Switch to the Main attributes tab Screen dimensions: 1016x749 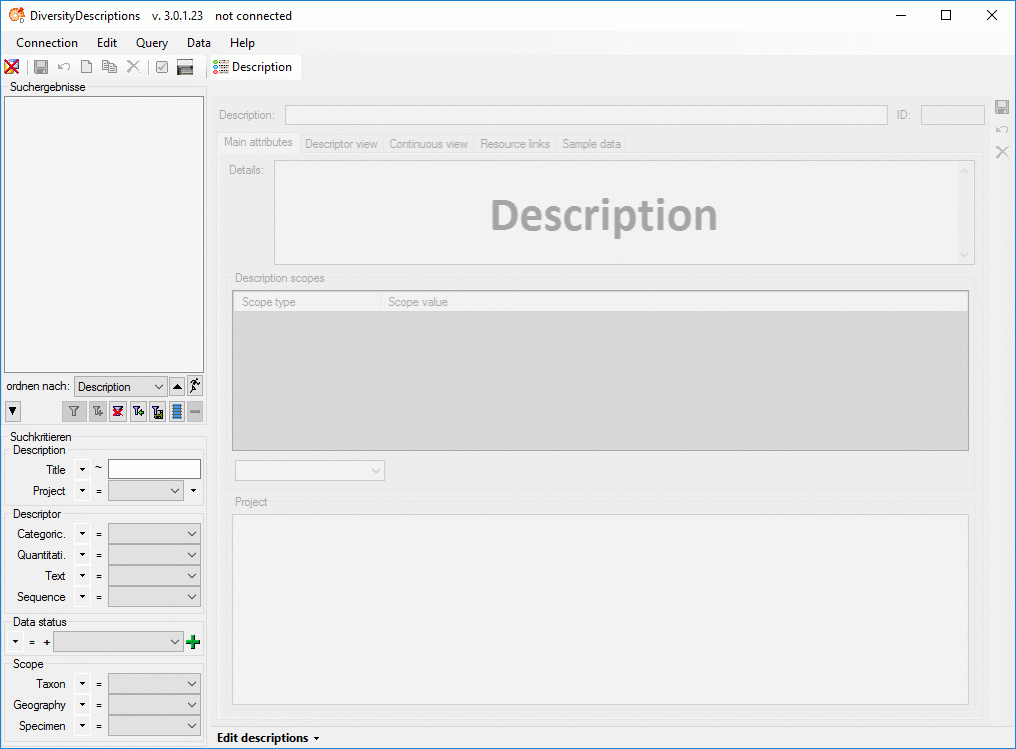point(258,142)
